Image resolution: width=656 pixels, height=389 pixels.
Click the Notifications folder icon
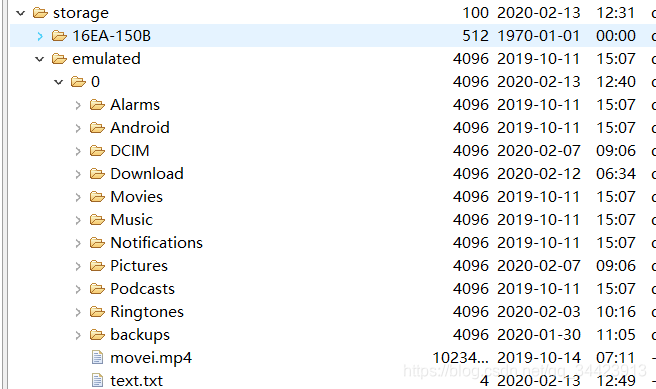tap(97, 243)
